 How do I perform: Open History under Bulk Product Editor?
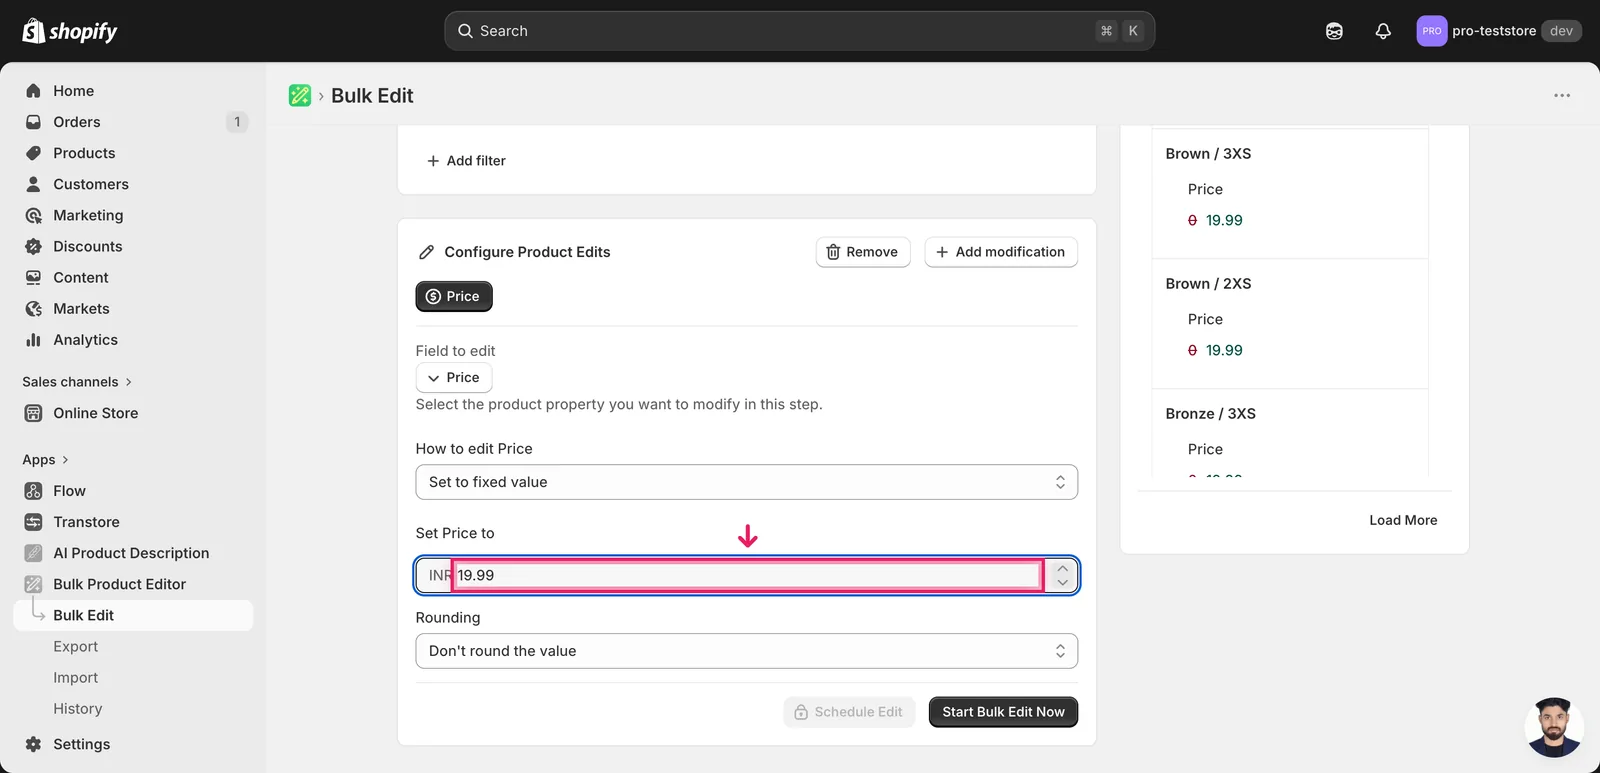tap(78, 708)
